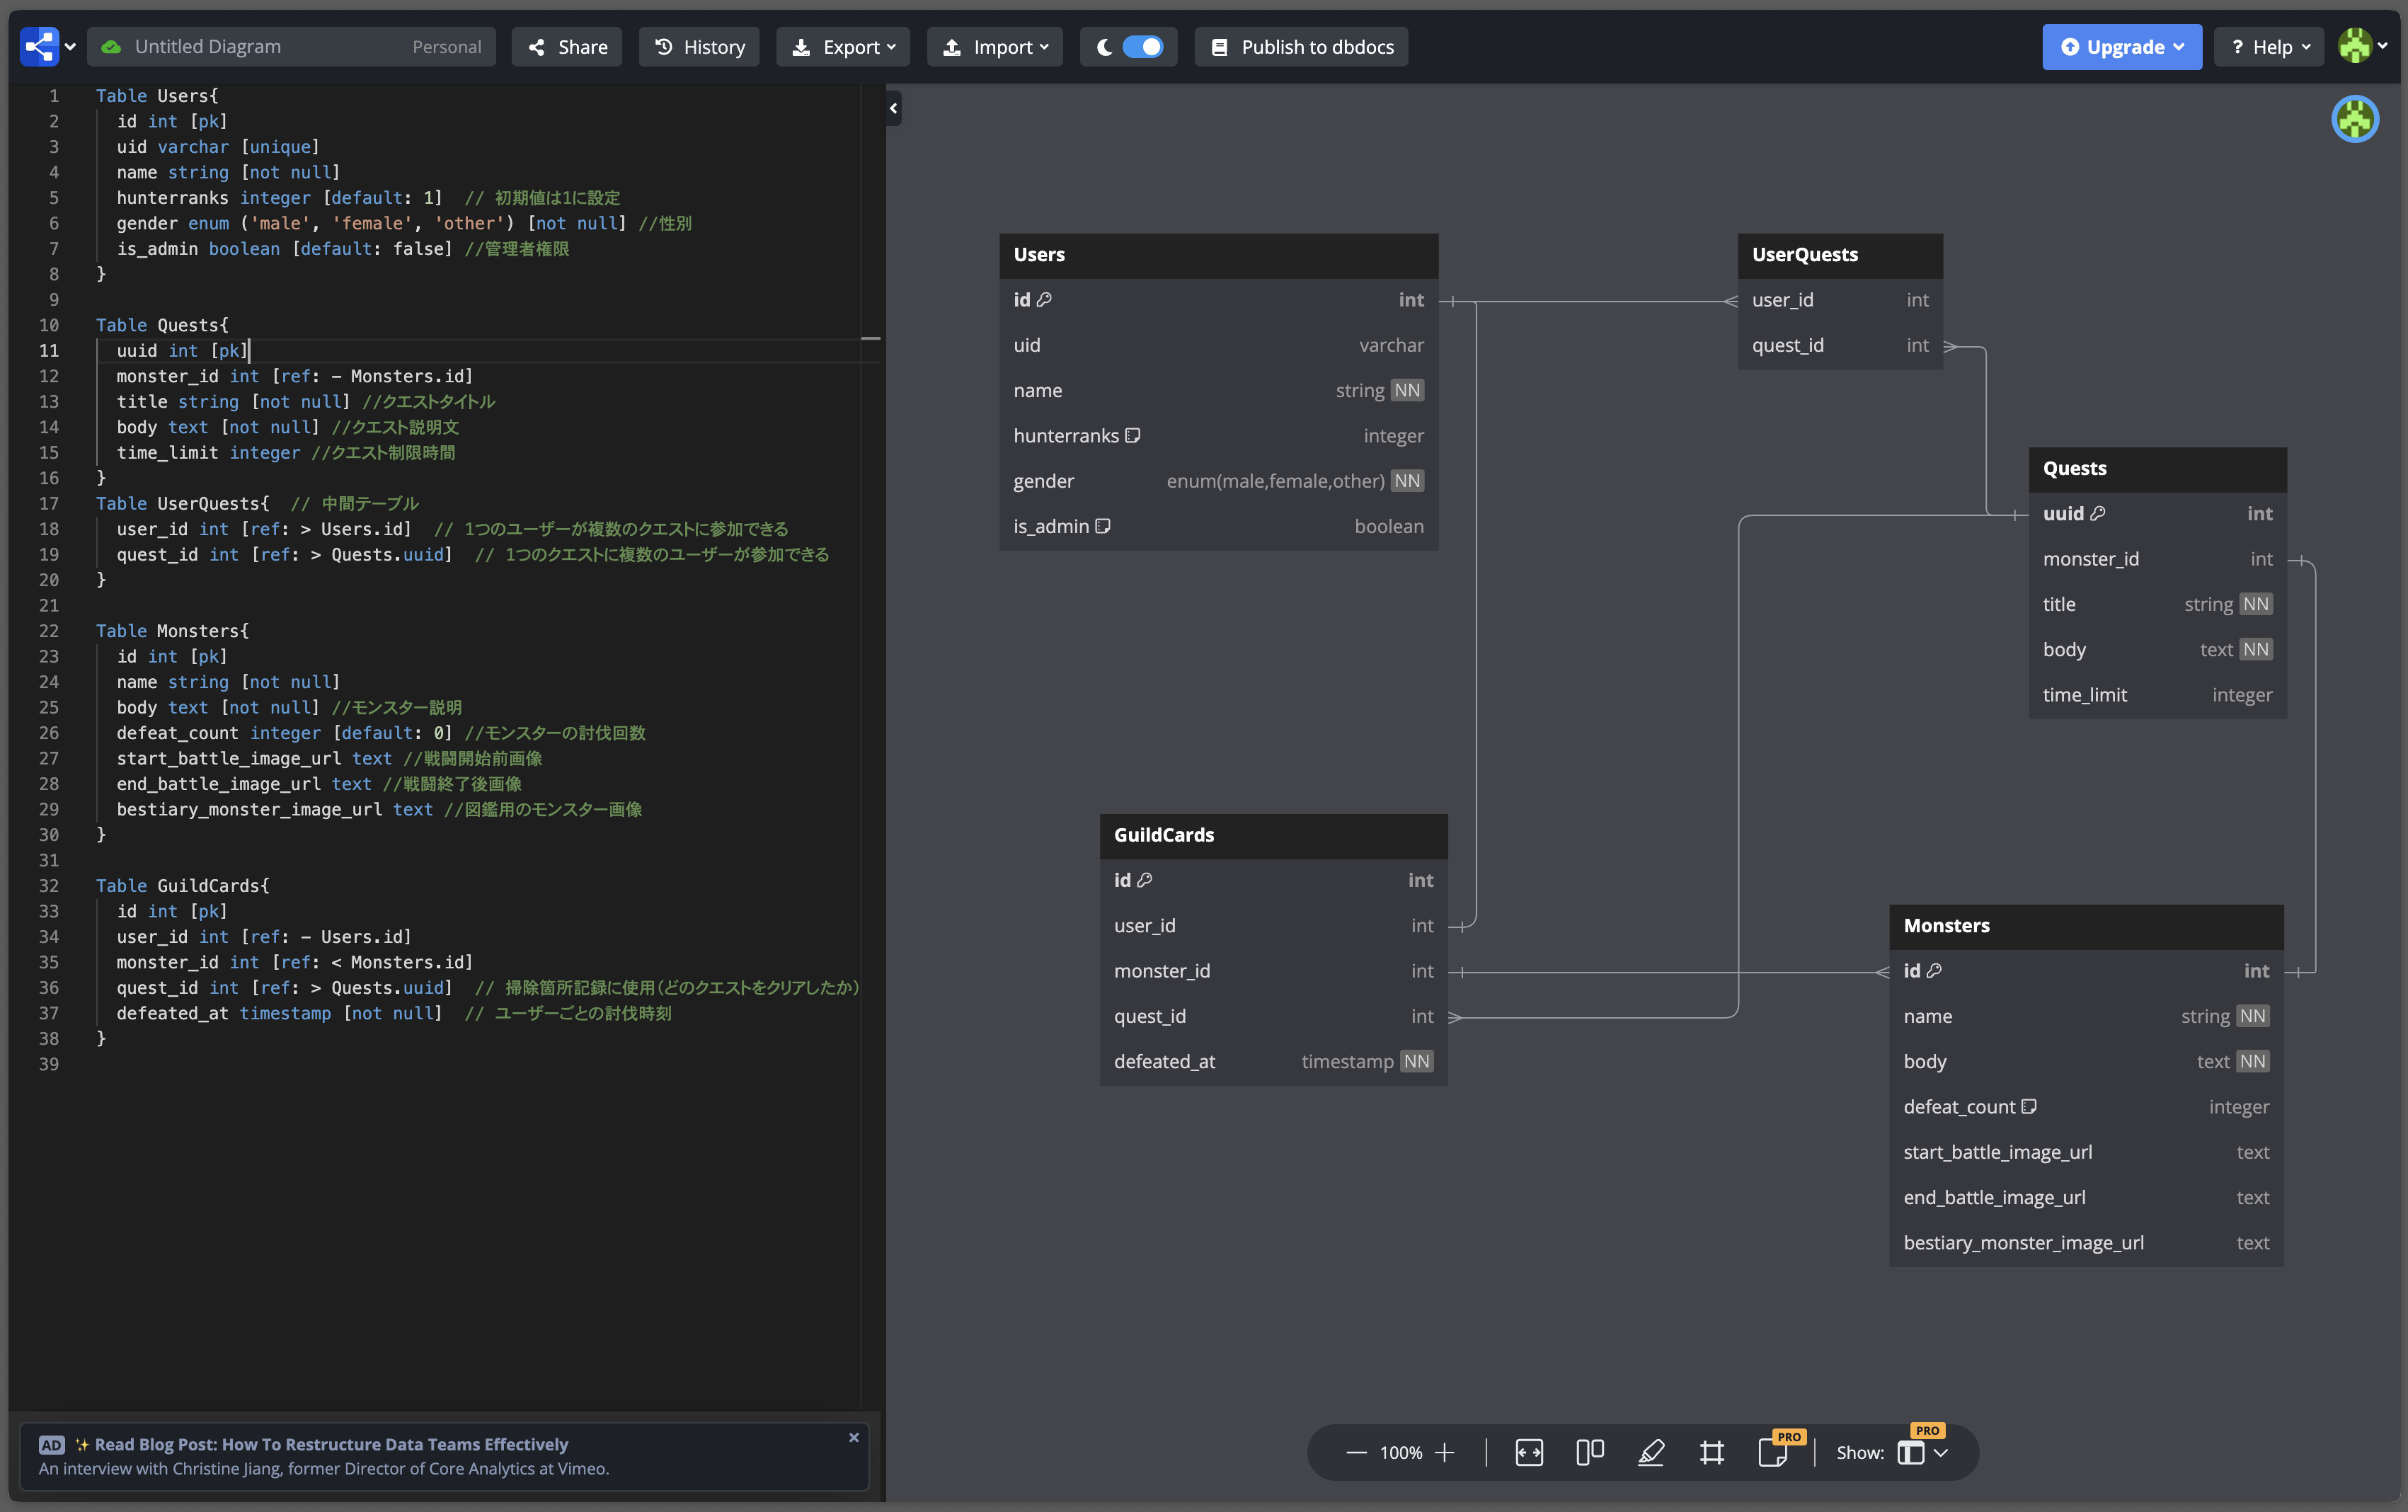2408x1512 pixels.
Task: Open the Show view mode dropdown
Action: click(1922, 1452)
